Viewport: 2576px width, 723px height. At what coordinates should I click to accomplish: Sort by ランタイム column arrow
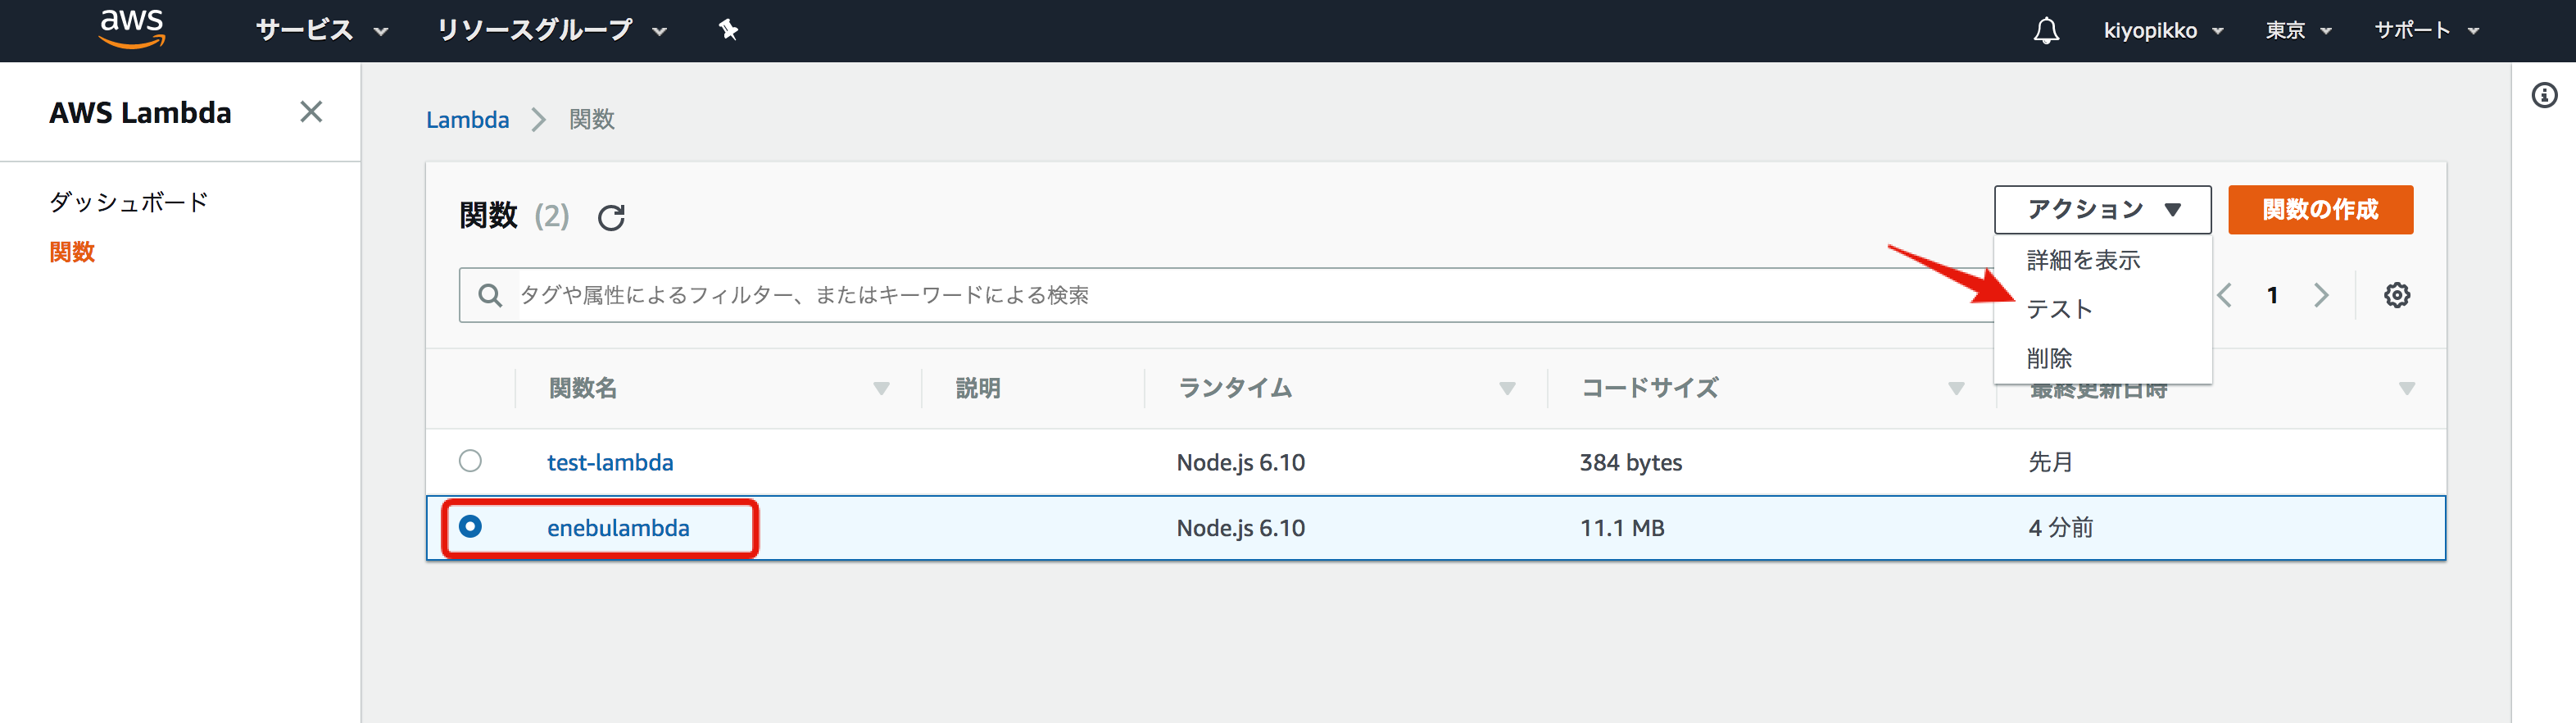(1506, 388)
